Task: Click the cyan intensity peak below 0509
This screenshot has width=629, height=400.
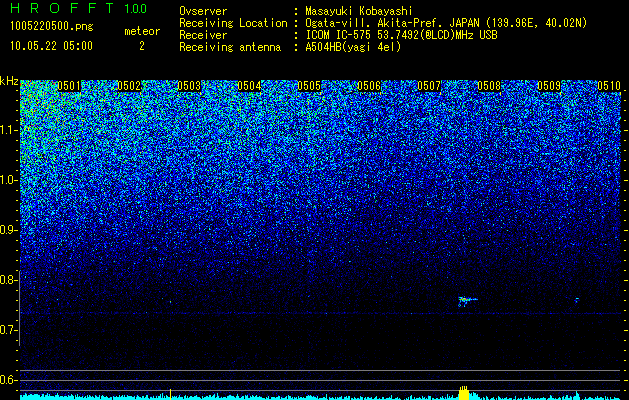Action: point(577,395)
